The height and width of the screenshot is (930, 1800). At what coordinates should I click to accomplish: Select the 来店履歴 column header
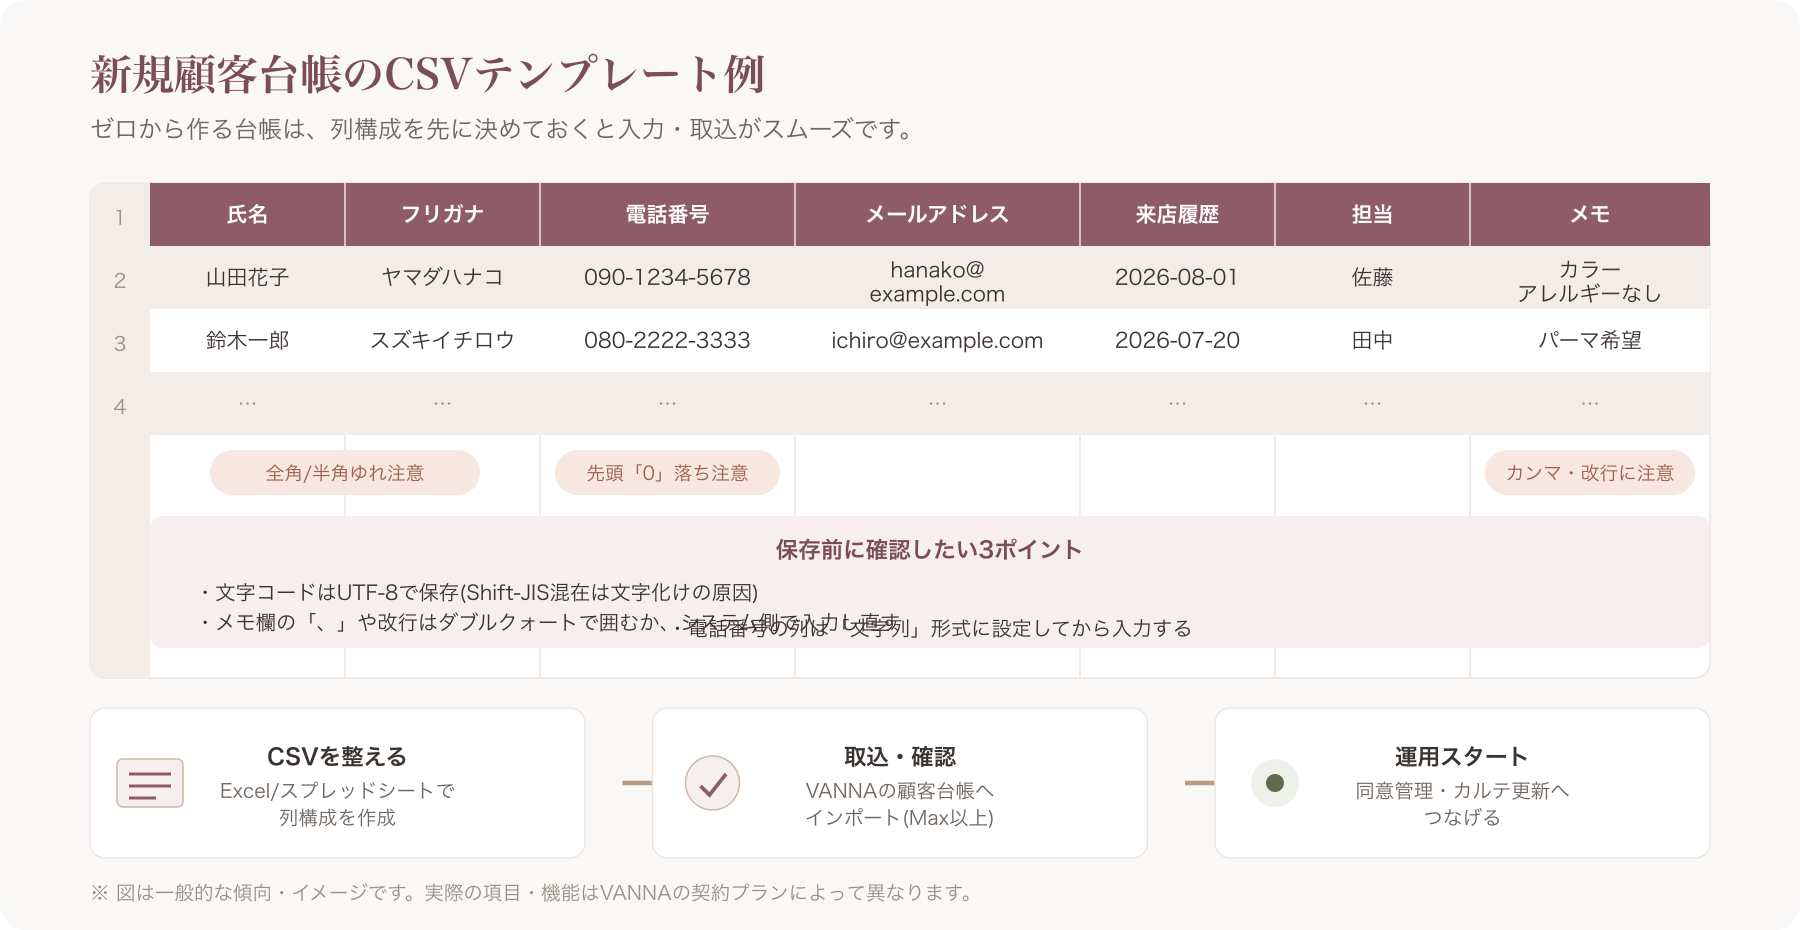point(1177,214)
